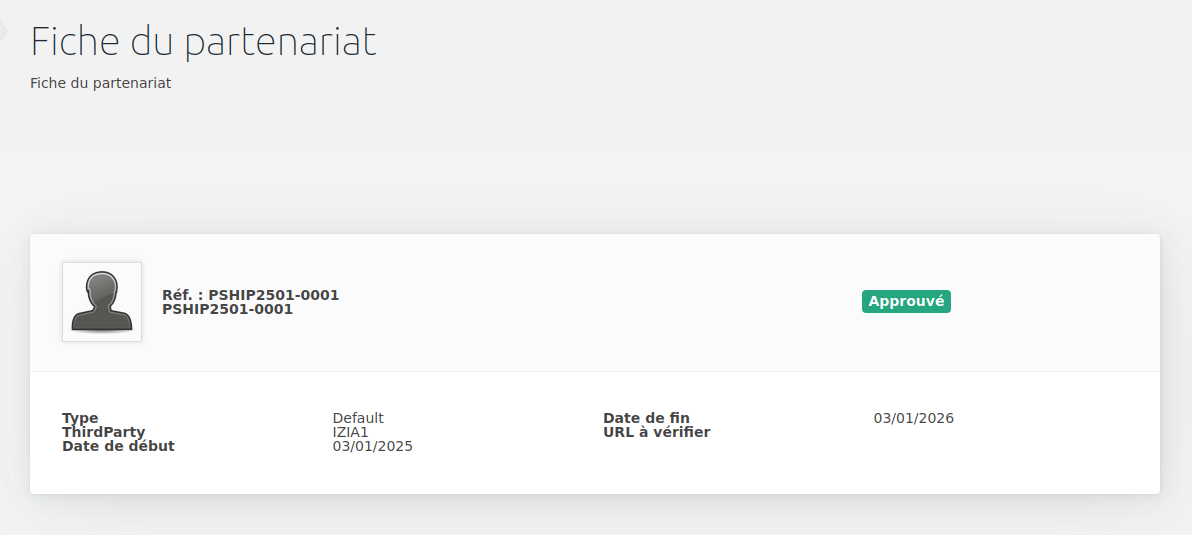The image size is (1192, 535).
Task: Click the Date de fin label
Action: point(646,418)
